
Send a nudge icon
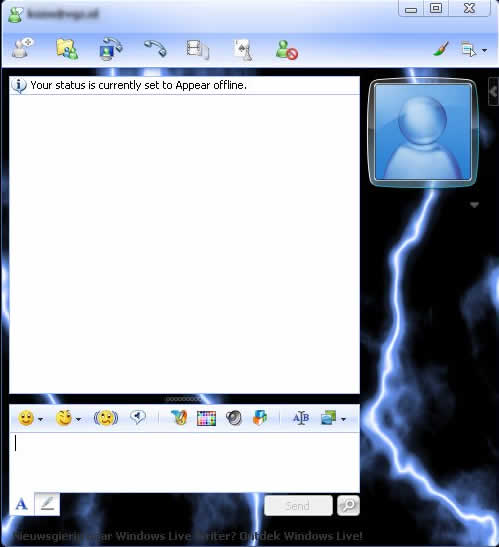(x=106, y=418)
